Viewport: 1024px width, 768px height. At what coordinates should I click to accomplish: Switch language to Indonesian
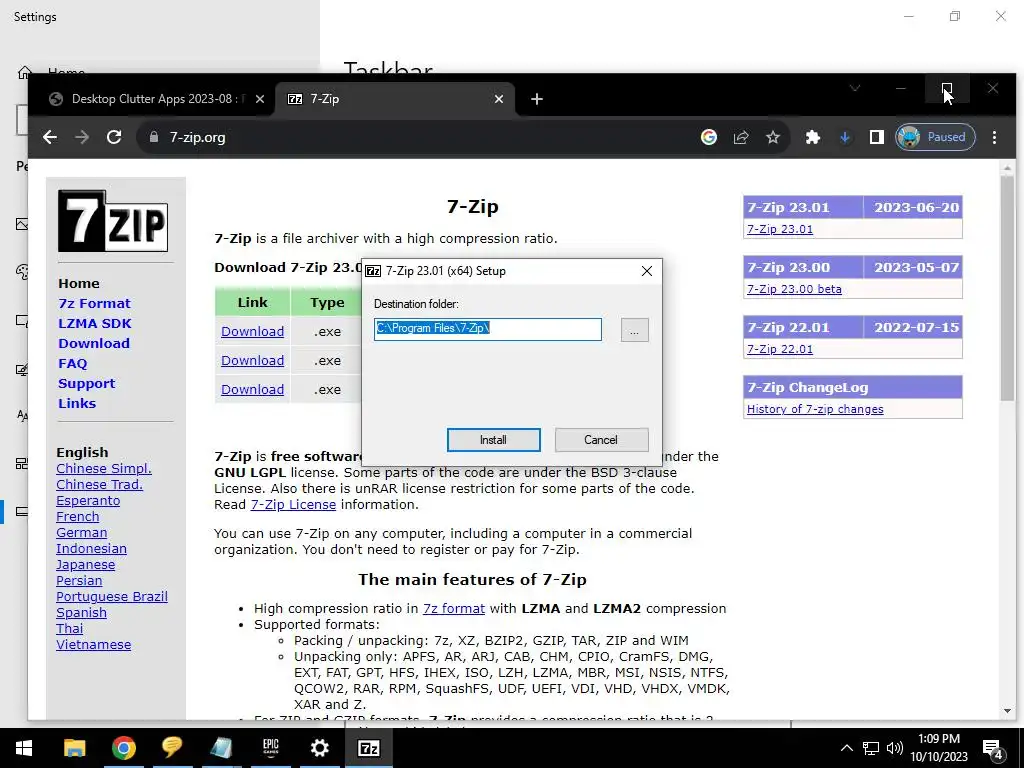91,549
